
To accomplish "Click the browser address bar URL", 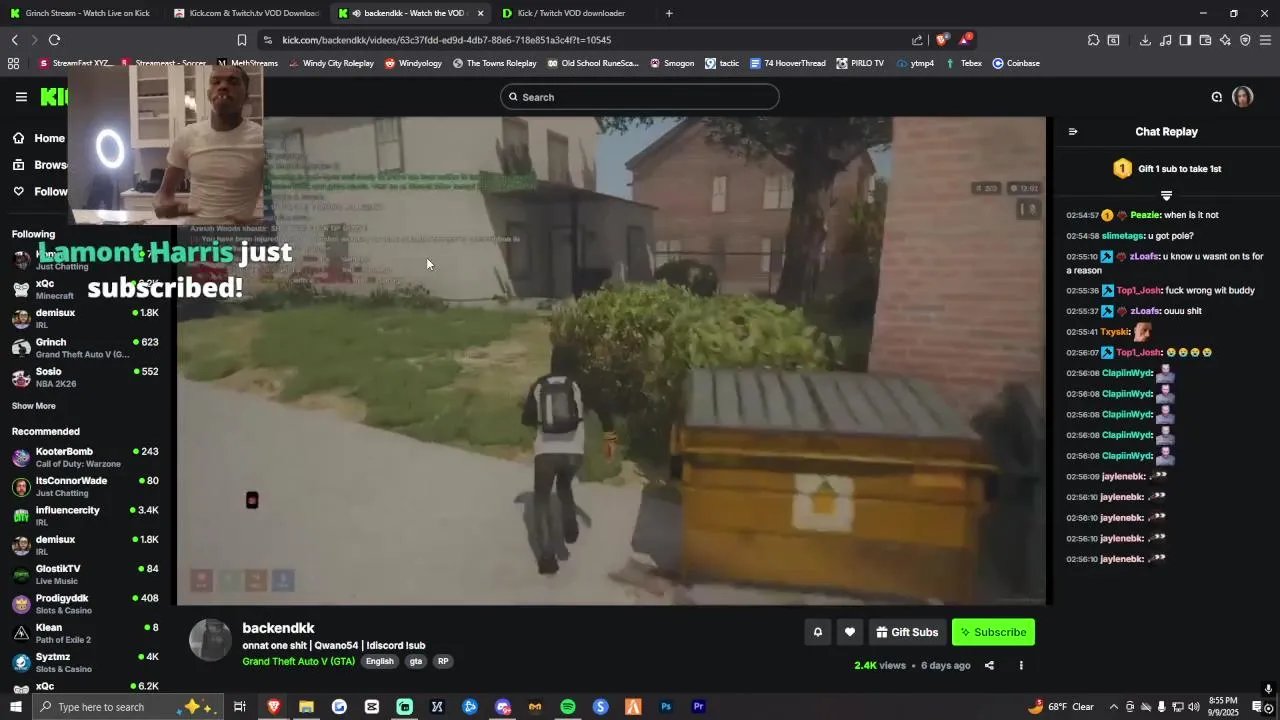I will (x=447, y=40).
